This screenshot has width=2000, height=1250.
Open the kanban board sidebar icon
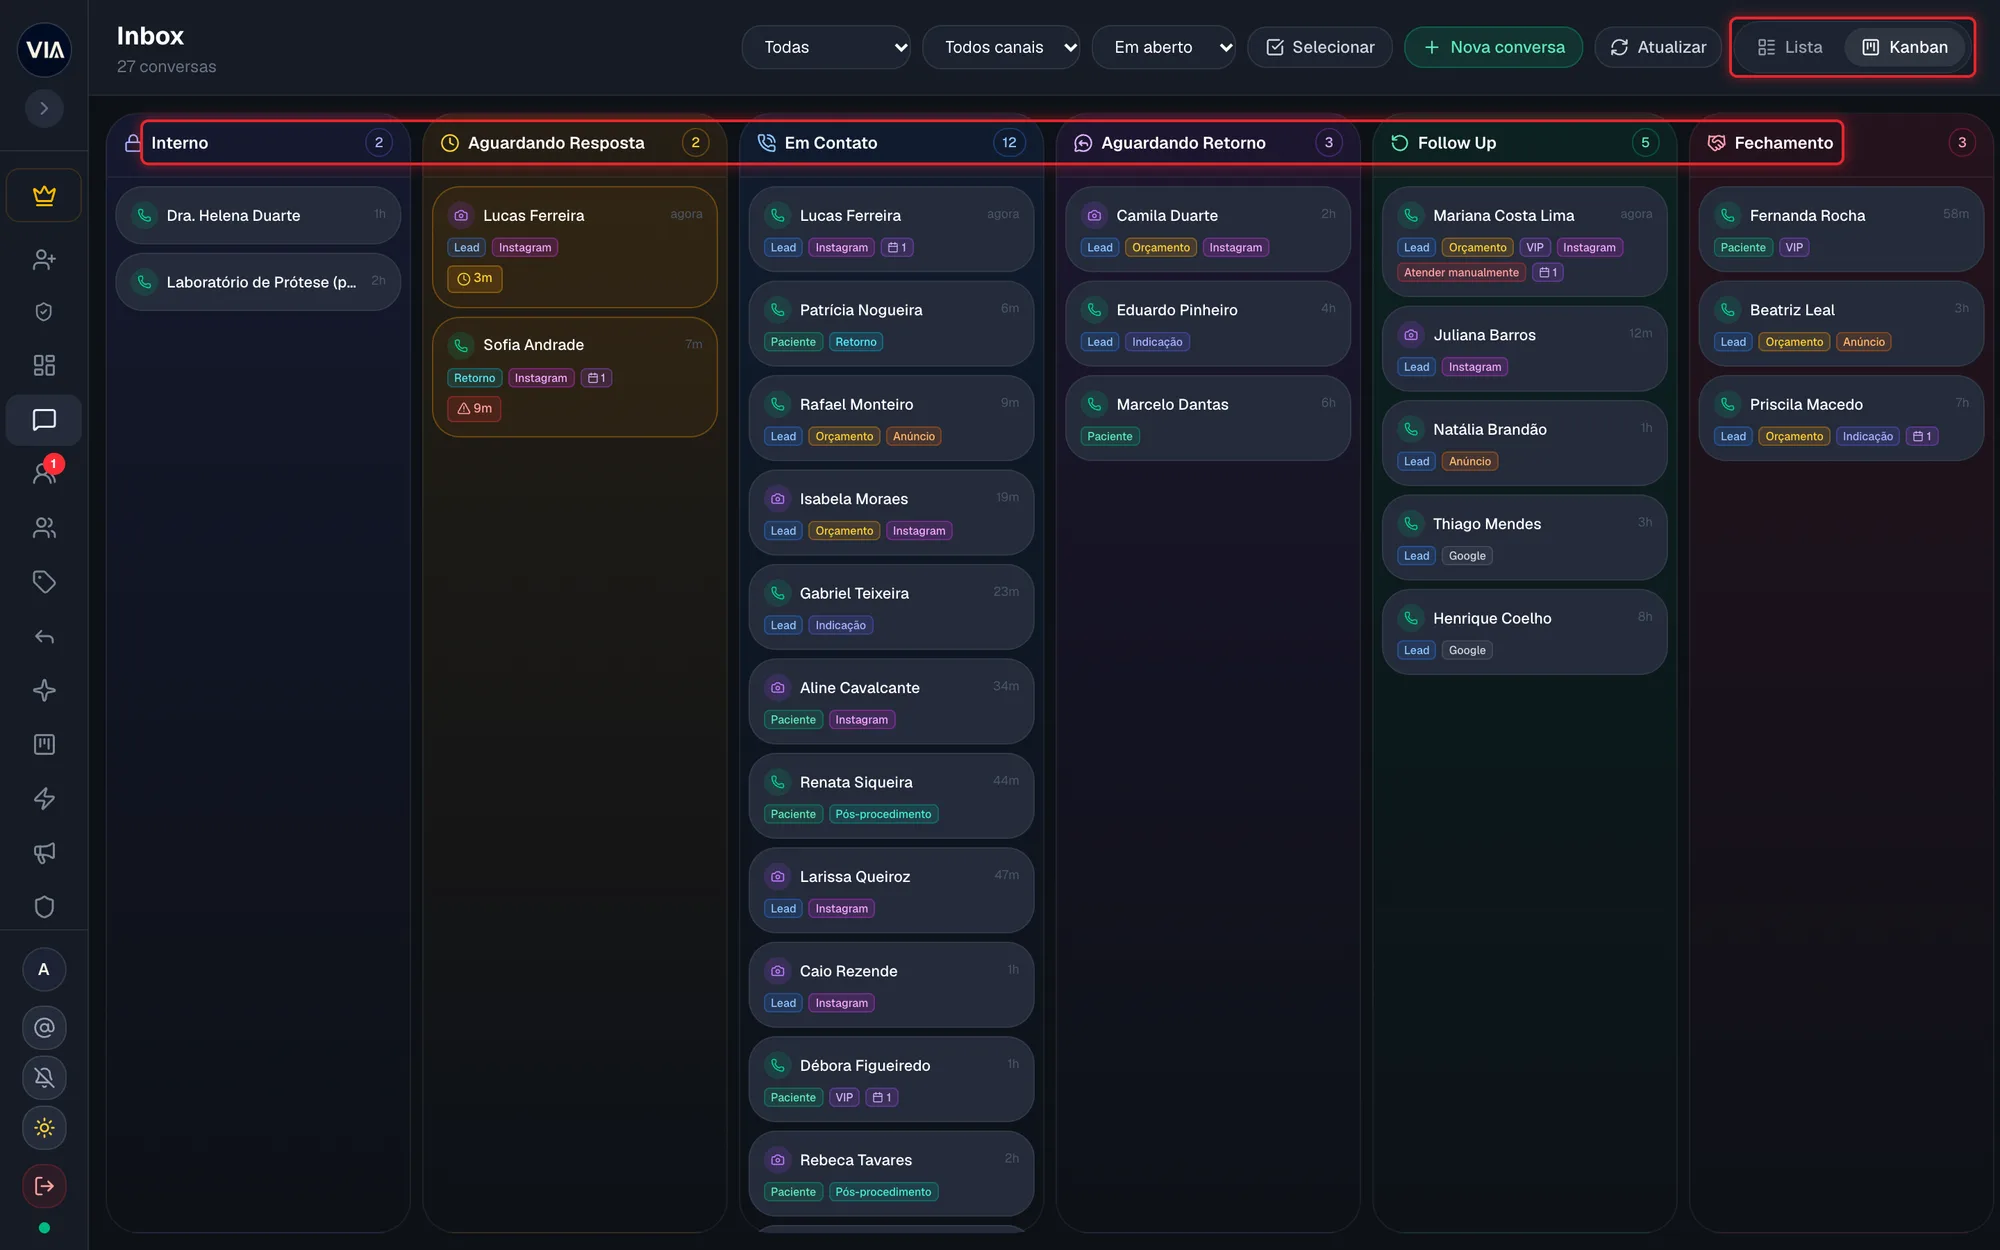(44, 744)
